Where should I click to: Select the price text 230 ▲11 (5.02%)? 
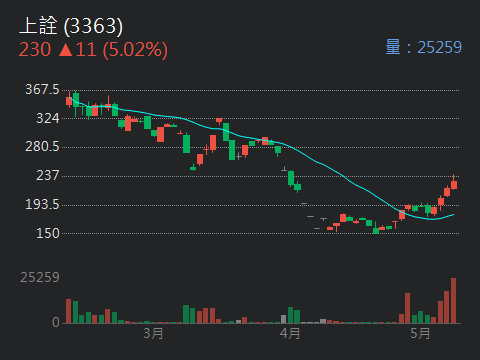[x=93, y=50]
